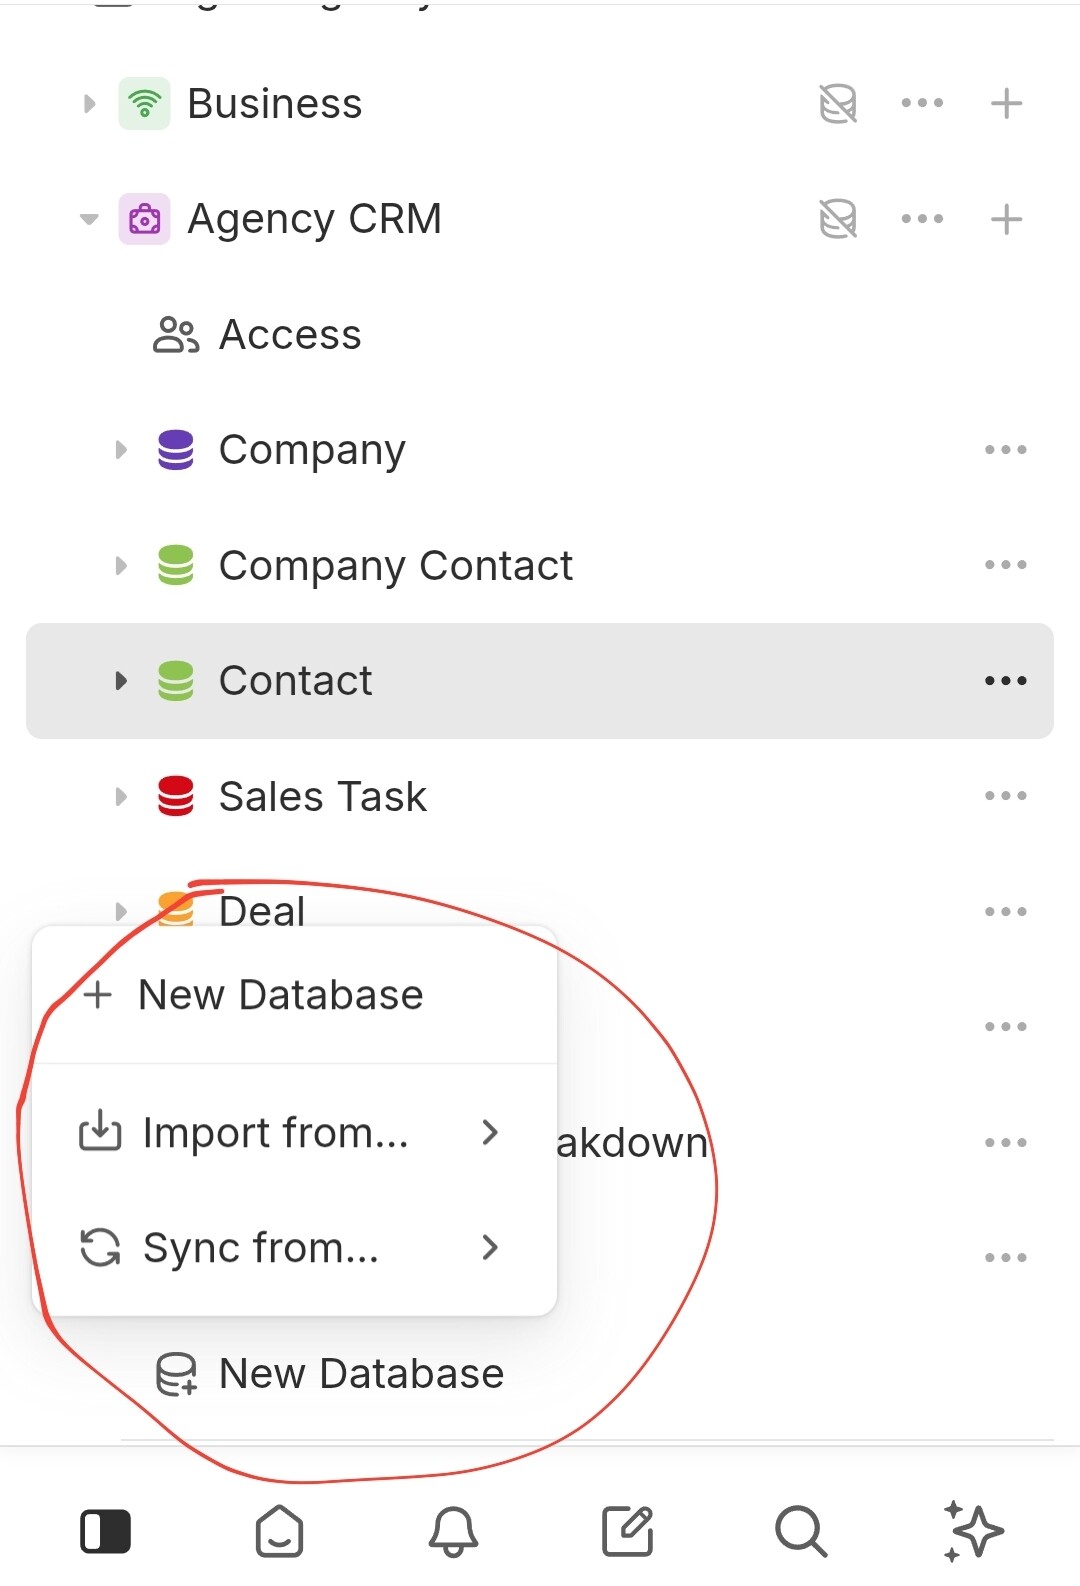This screenshot has width=1080, height=1586.
Task: Expand the Contact database arrow
Action: tap(121, 681)
